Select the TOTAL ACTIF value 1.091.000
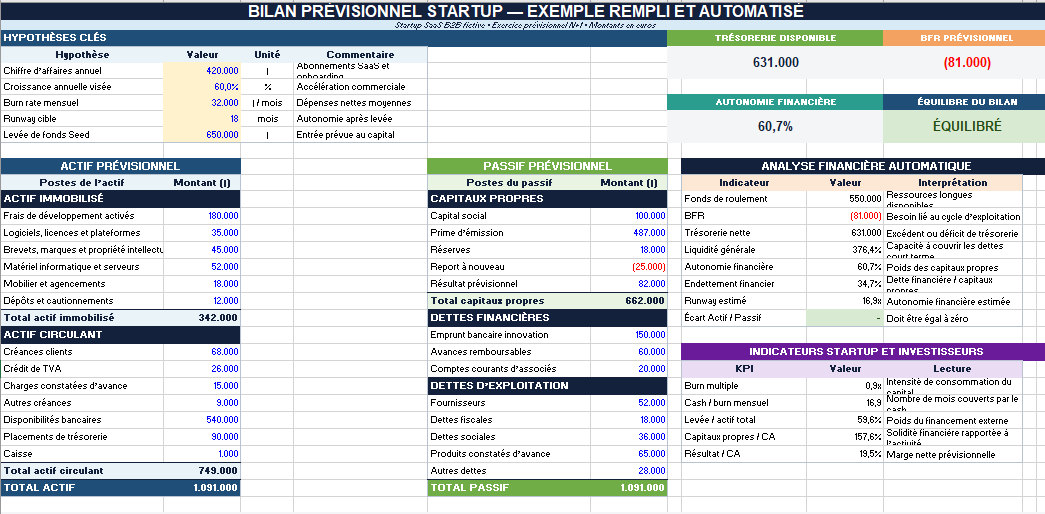 click(201, 487)
